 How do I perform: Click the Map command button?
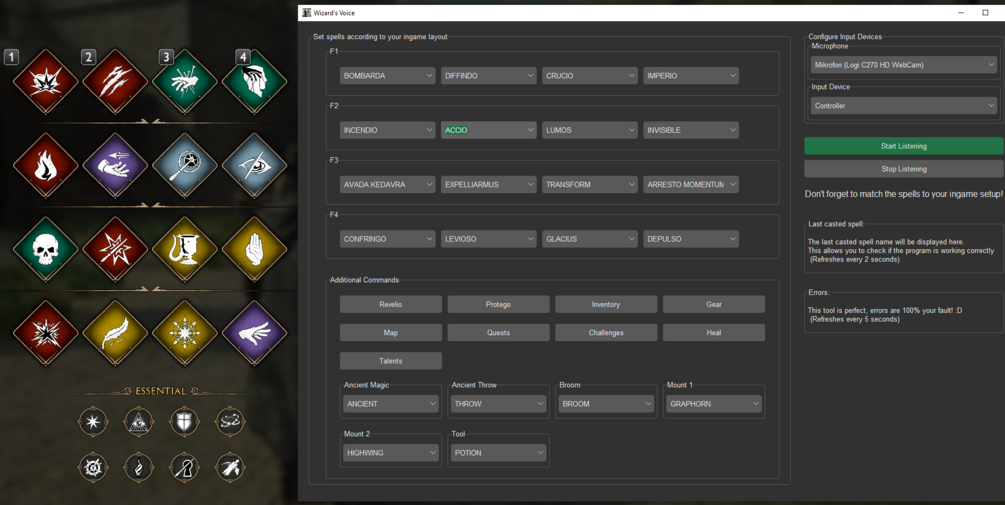coord(391,333)
